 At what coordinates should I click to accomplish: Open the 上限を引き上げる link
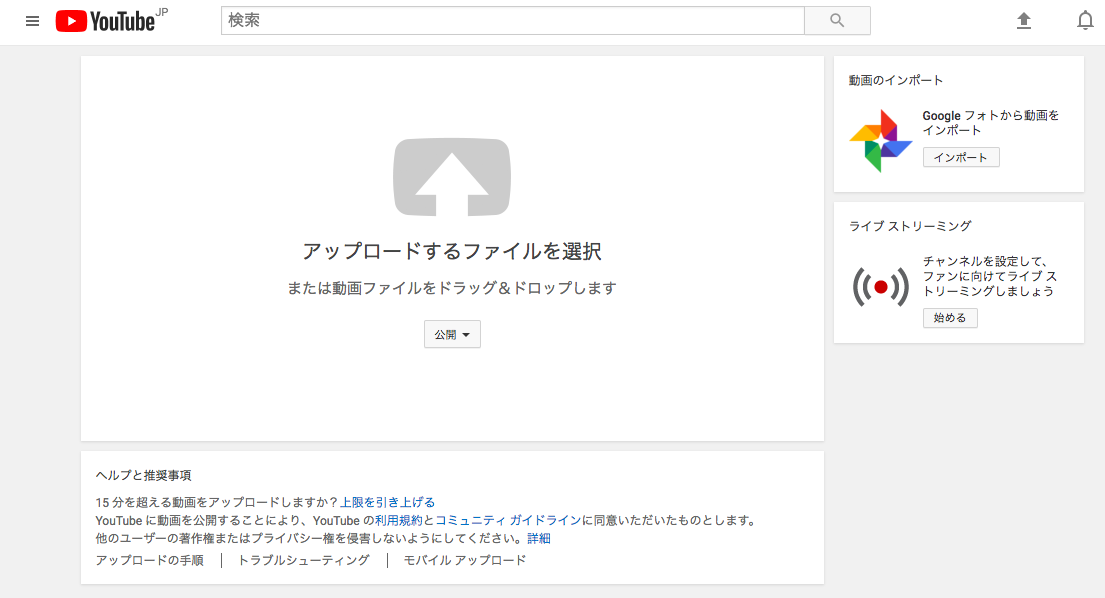(x=388, y=502)
